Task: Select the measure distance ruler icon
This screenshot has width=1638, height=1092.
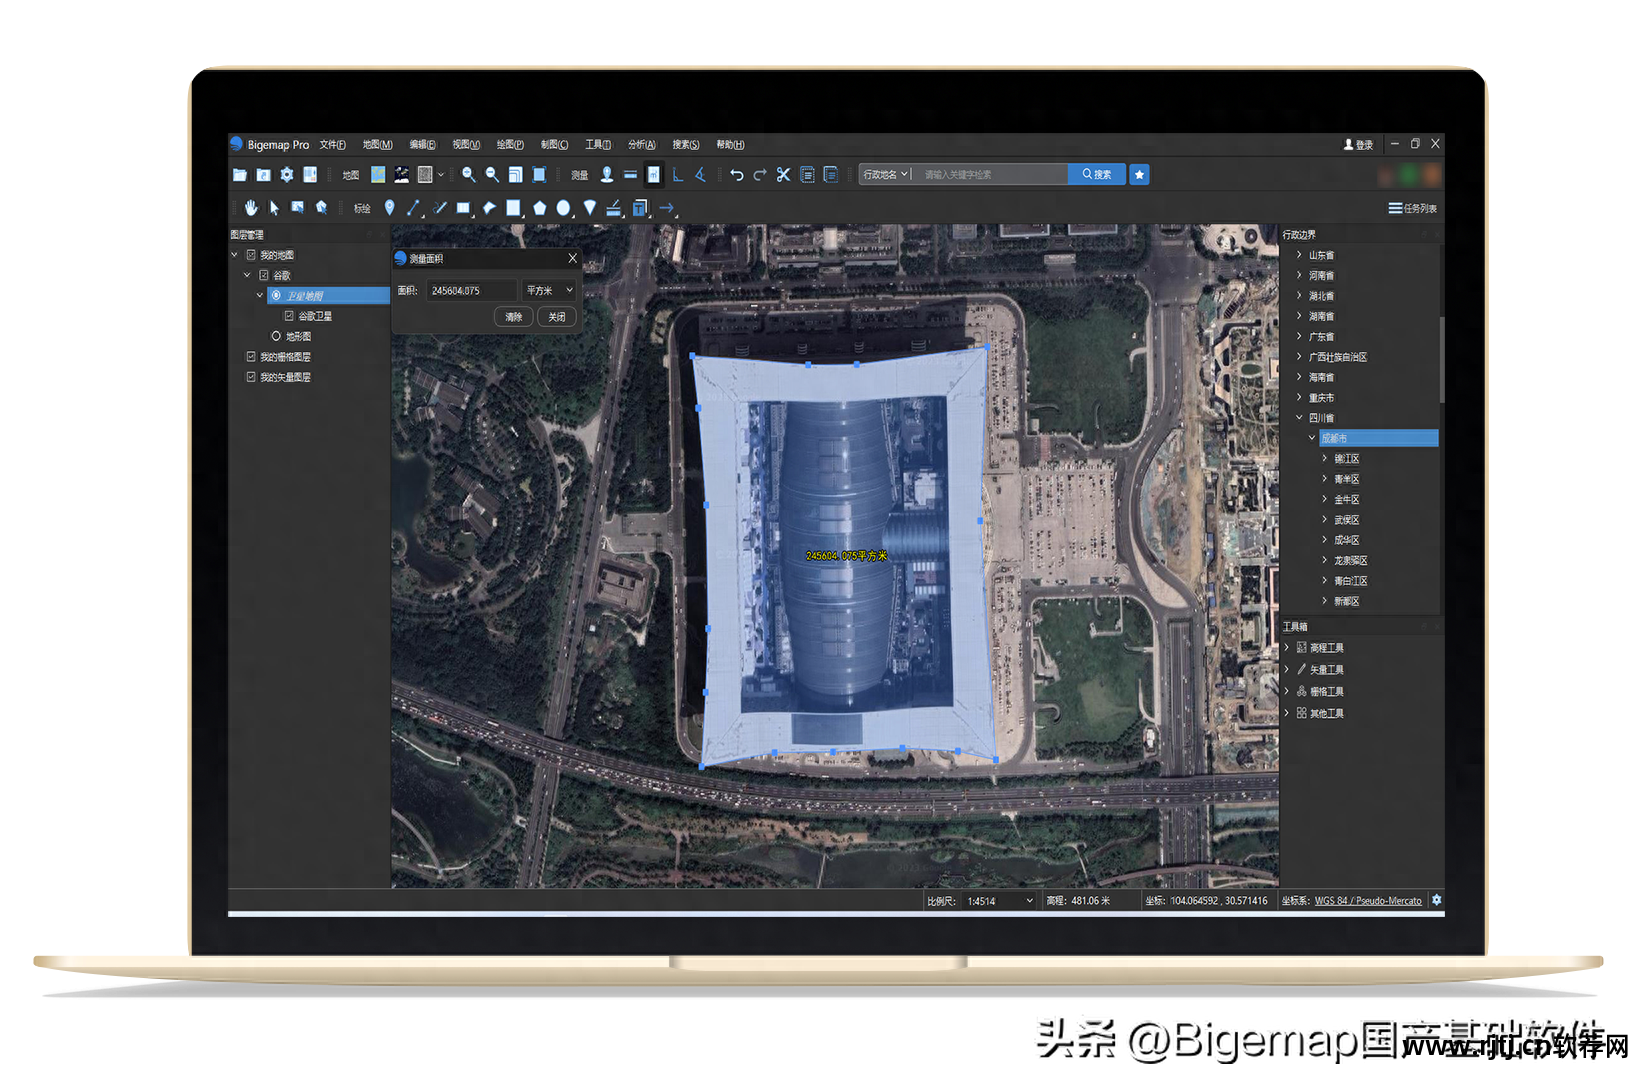Action: [x=630, y=175]
